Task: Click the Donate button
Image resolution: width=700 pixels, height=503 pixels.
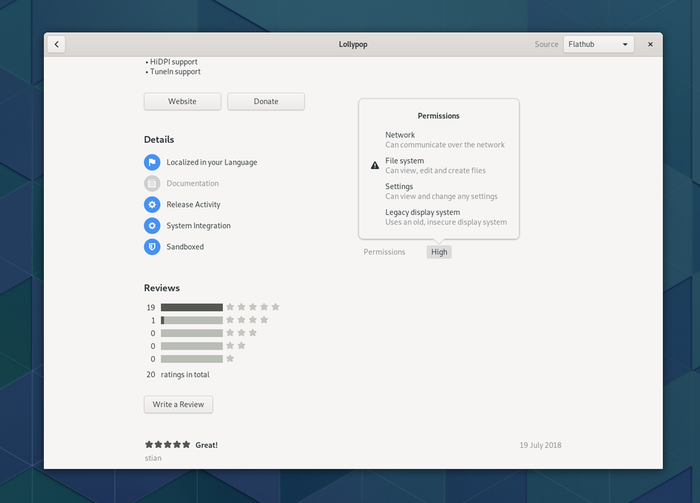Action: click(266, 101)
